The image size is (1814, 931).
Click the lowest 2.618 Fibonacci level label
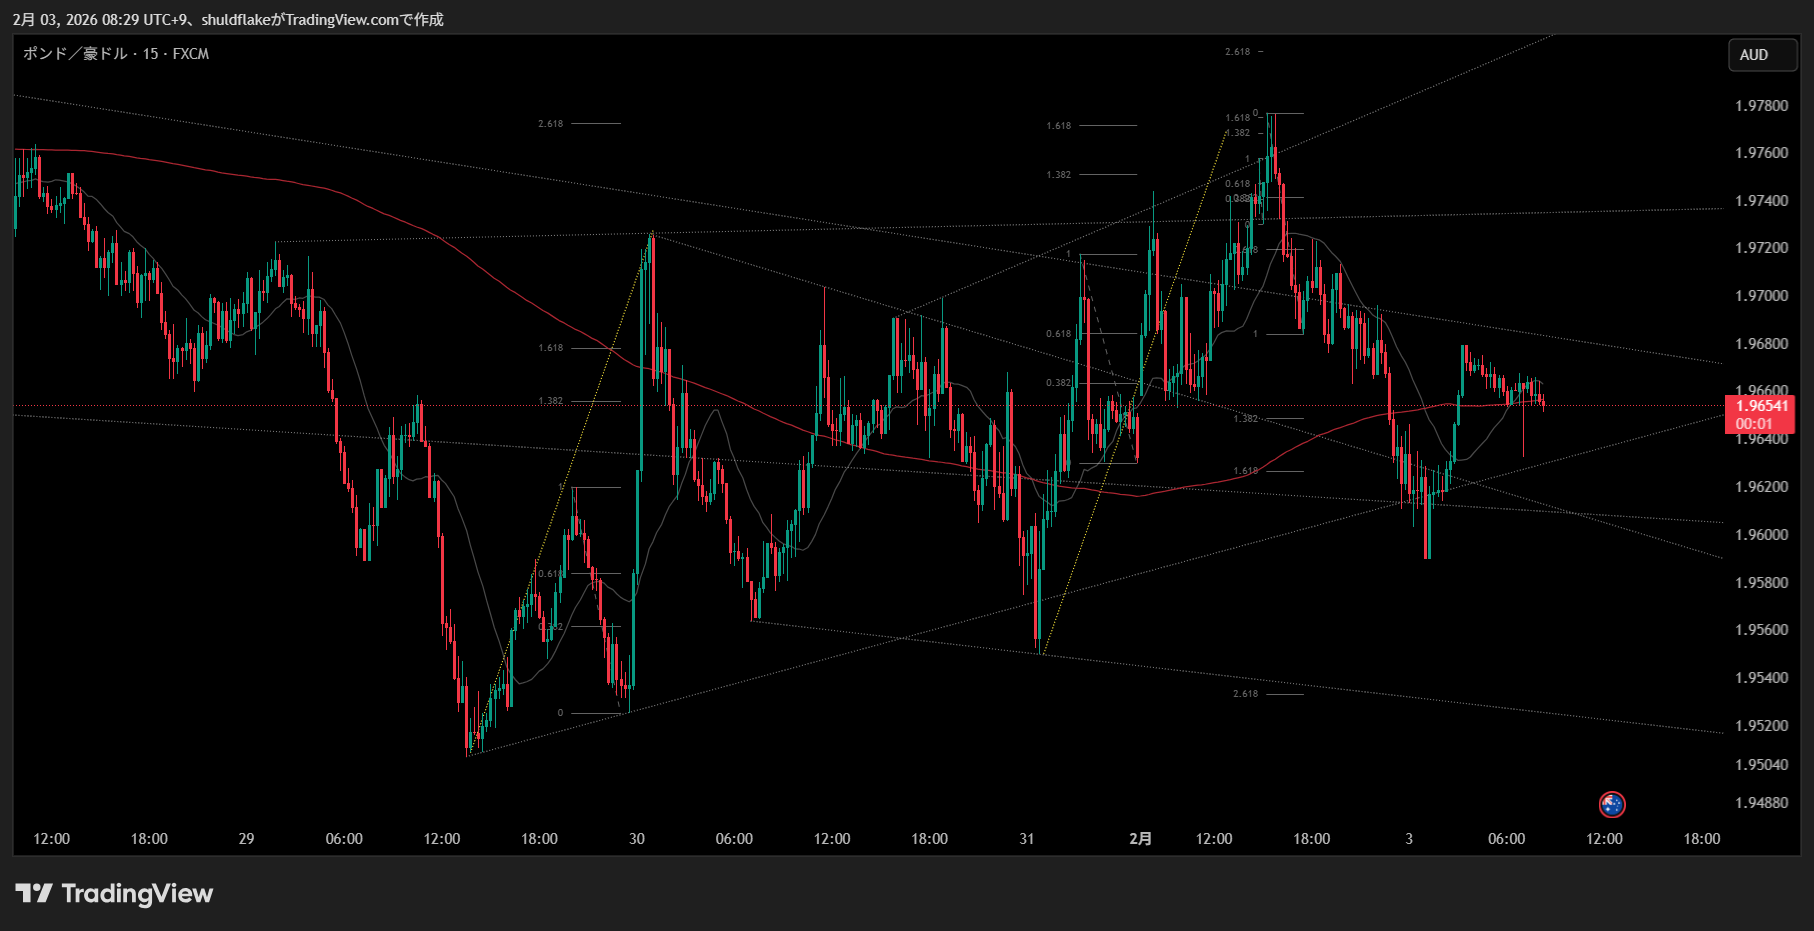pos(1245,694)
